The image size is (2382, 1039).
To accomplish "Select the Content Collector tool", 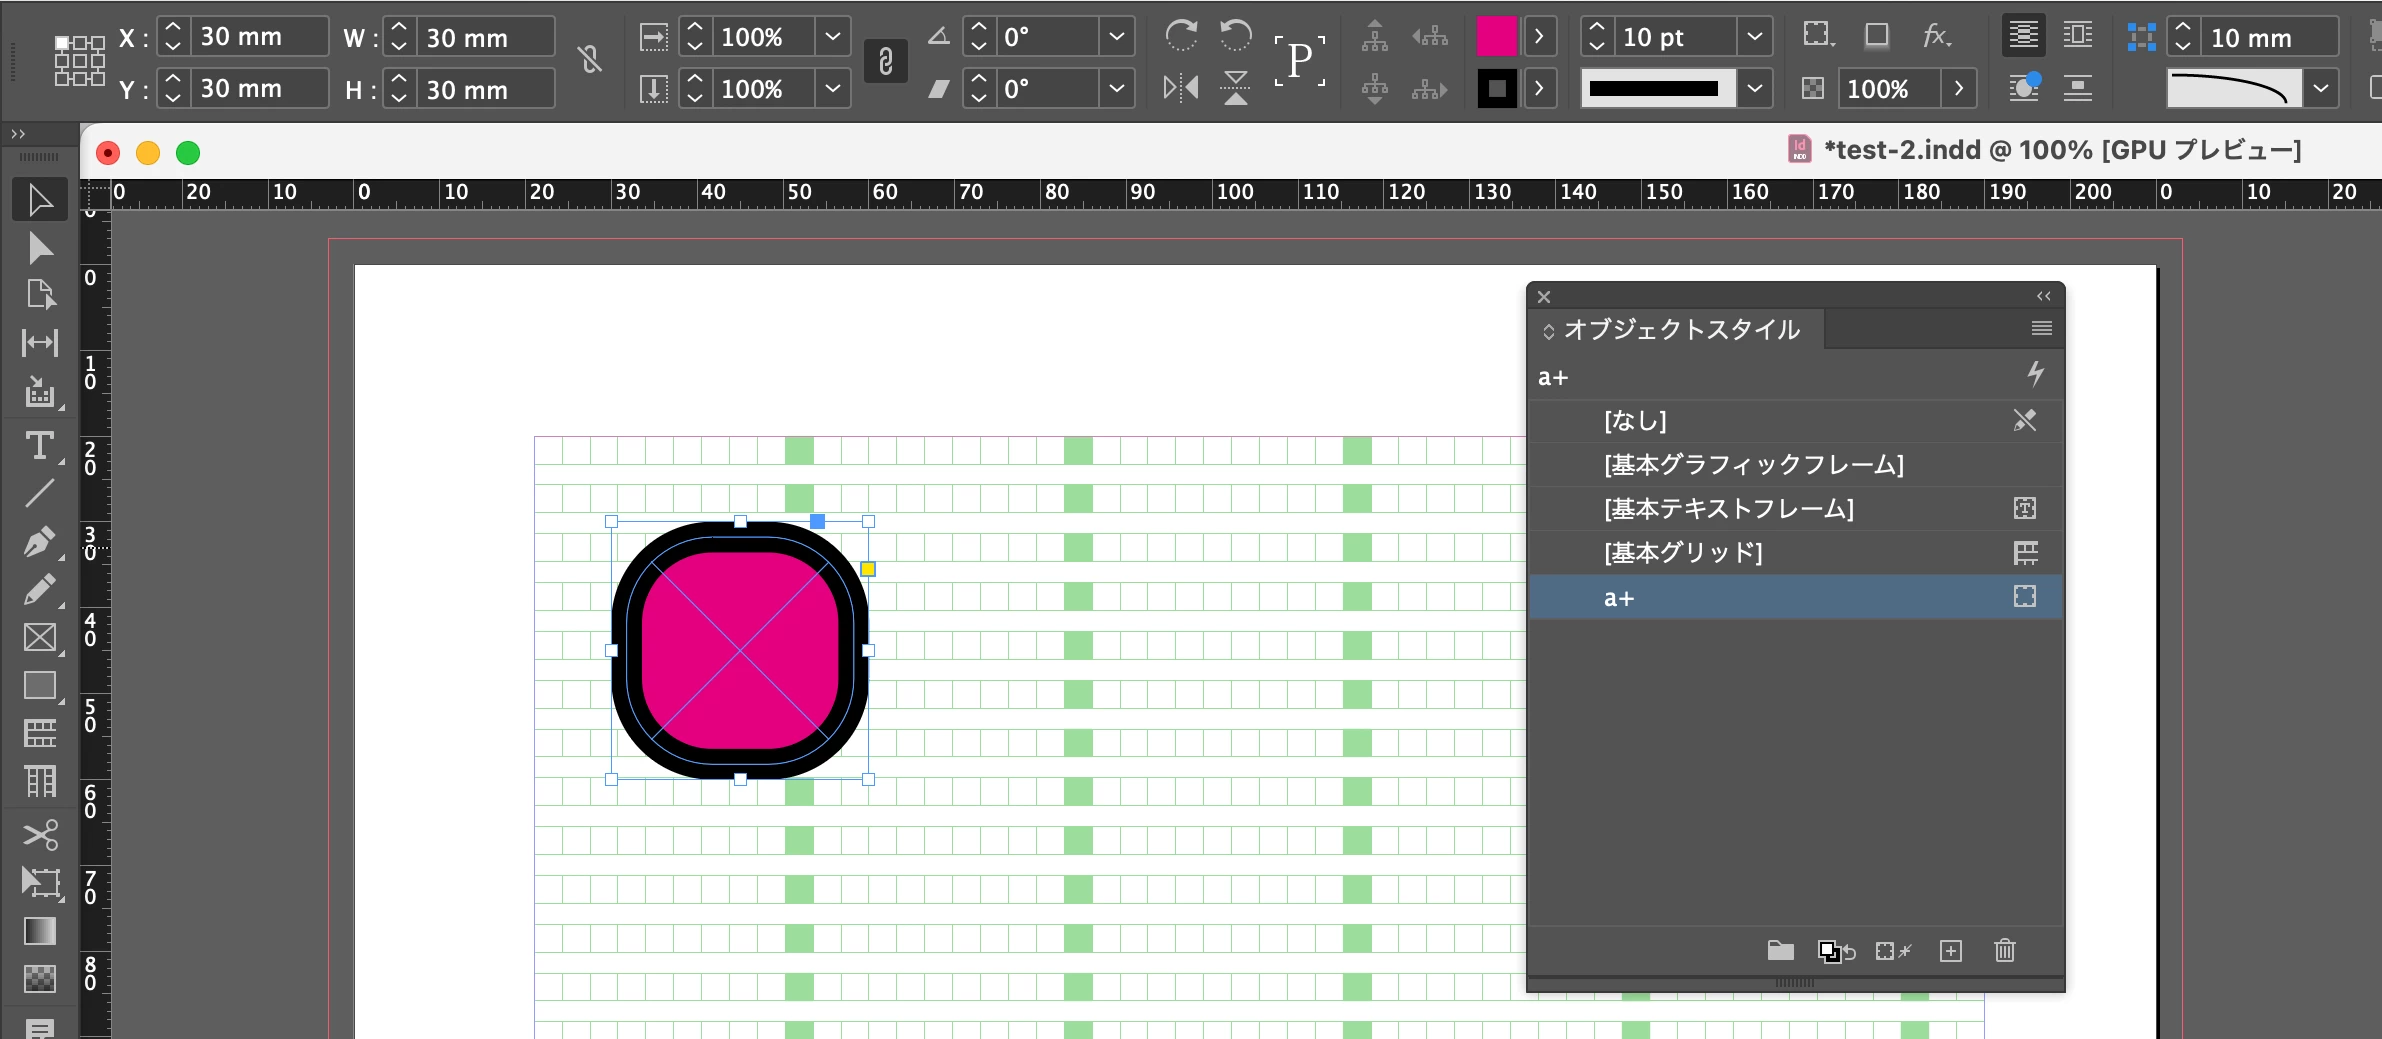I will point(40,392).
